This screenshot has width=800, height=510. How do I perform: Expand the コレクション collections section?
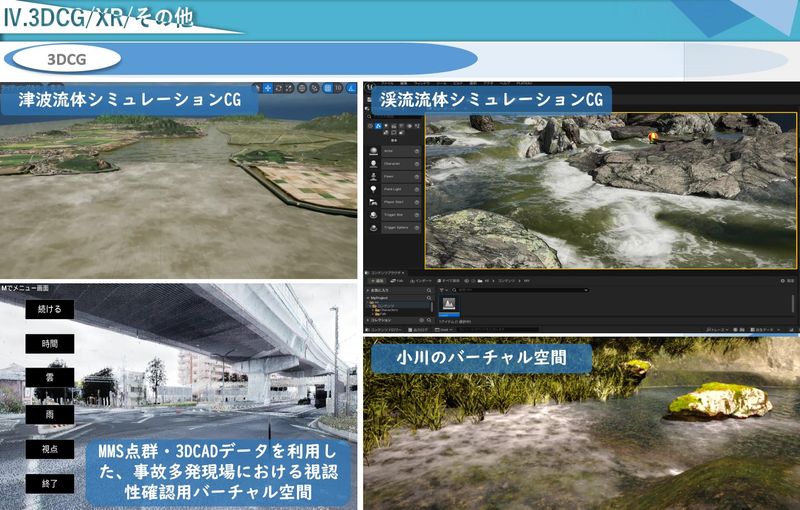click(368, 320)
